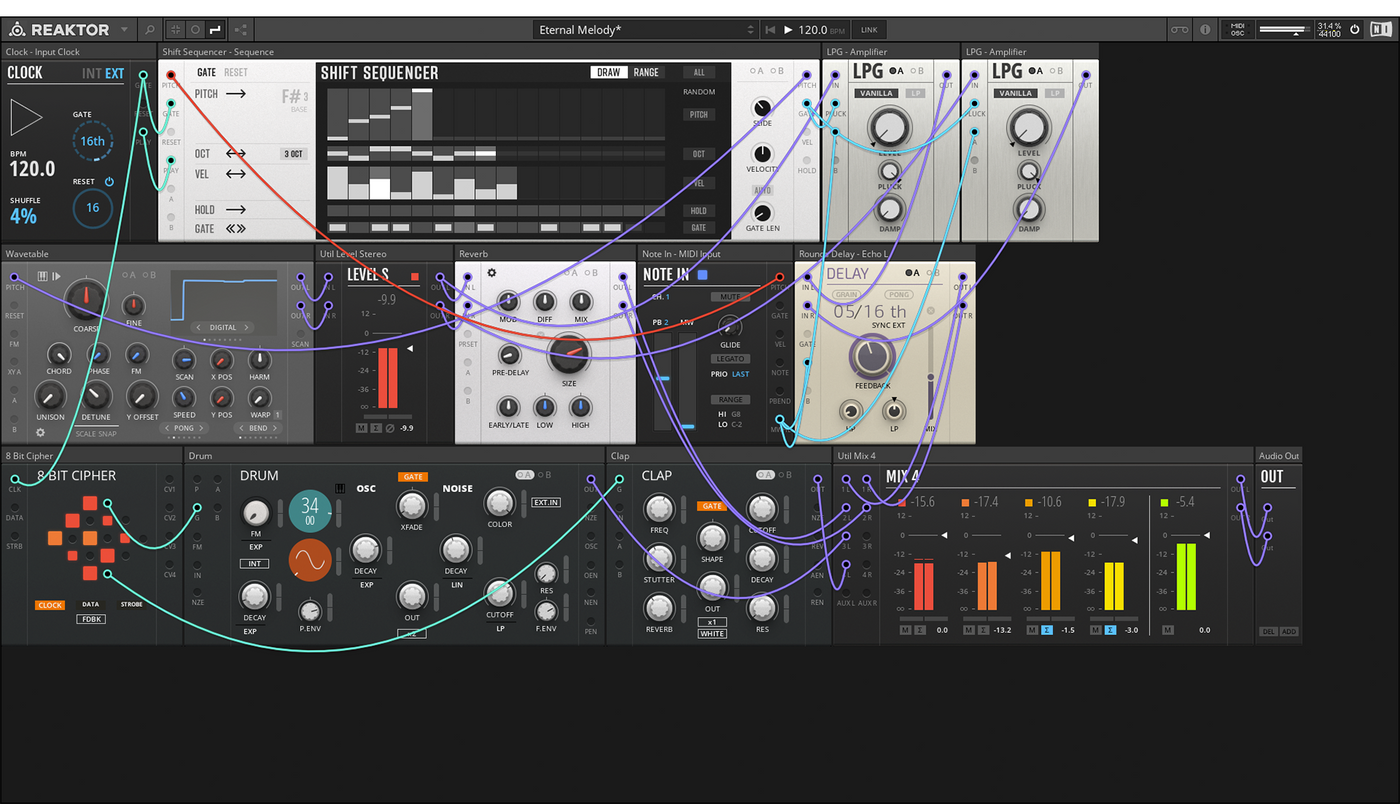Click the PITCH random button in sequencer
Screen dimensions: 1400x804
699,115
